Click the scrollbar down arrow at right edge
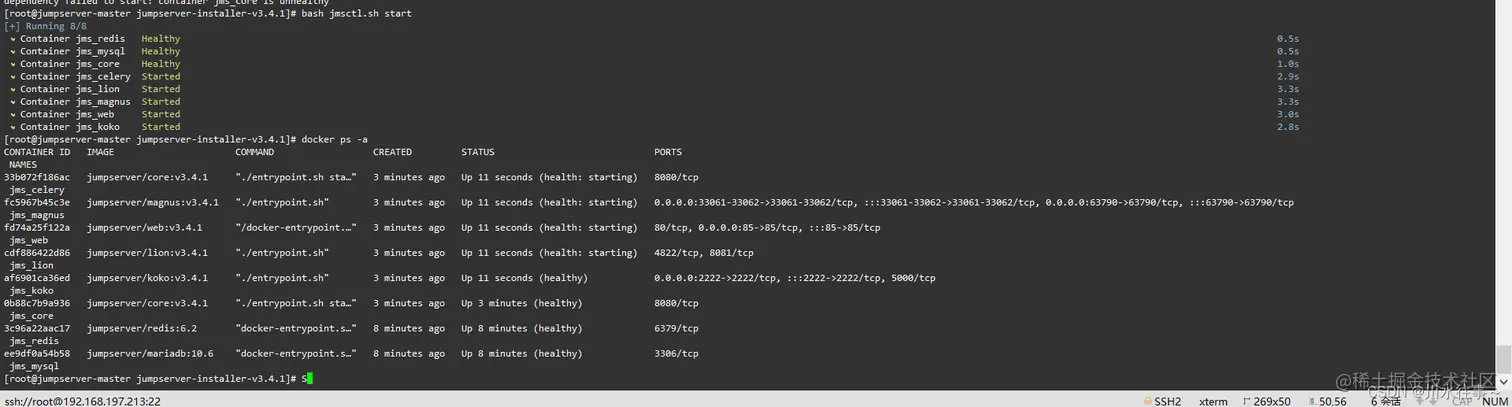 tap(1504, 384)
